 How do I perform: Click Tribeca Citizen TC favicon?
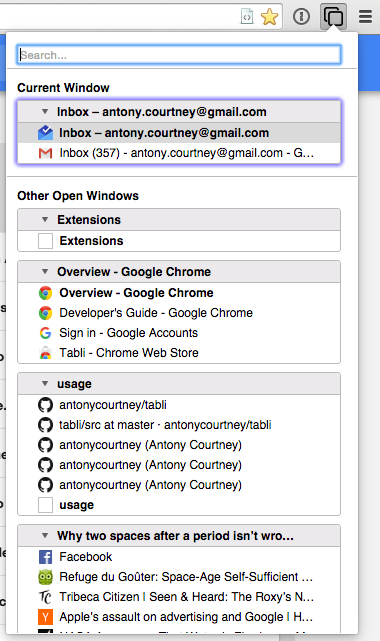(45, 597)
